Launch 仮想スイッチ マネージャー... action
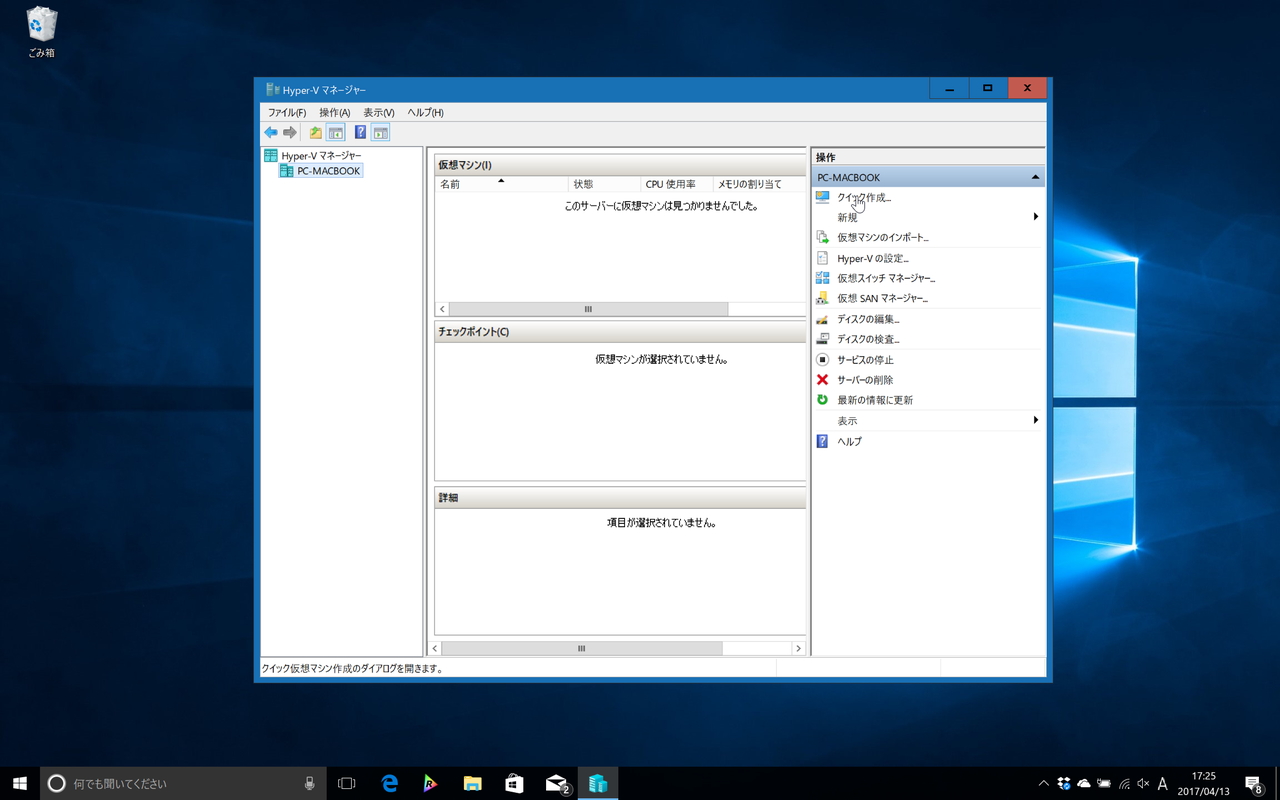Screen dimensions: 1280x800 [x=886, y=278]
